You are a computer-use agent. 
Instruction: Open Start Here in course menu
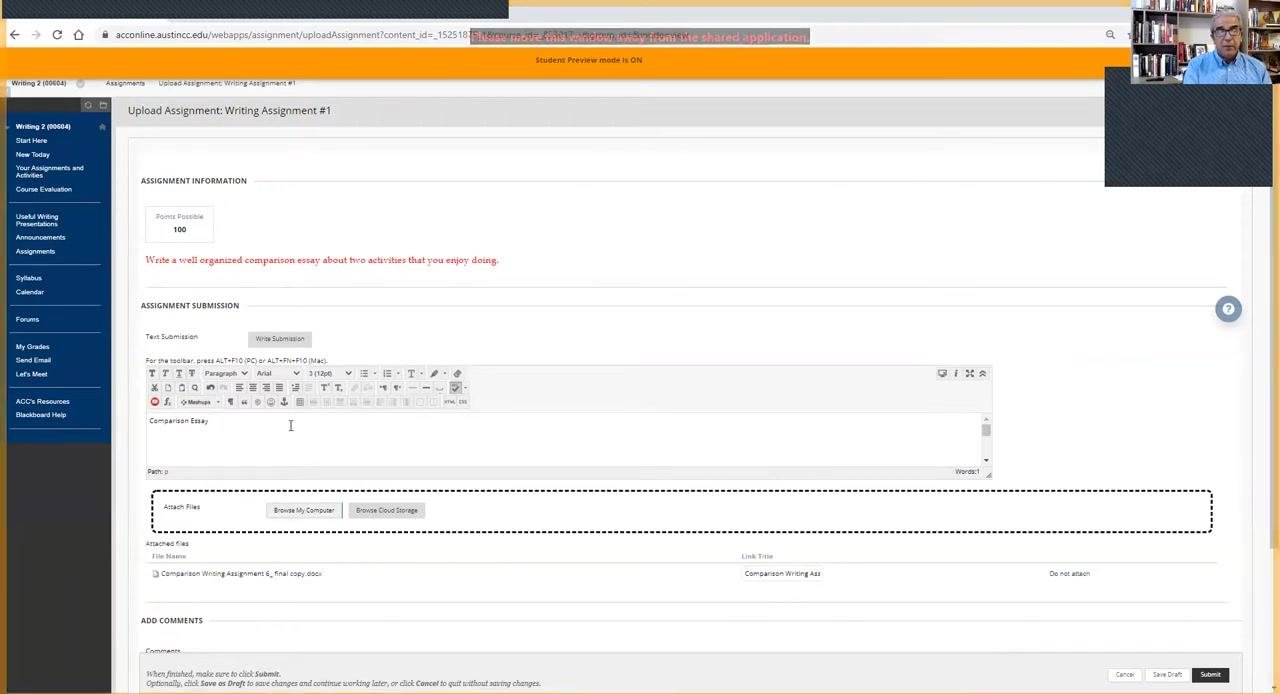[x=31, y=141]
